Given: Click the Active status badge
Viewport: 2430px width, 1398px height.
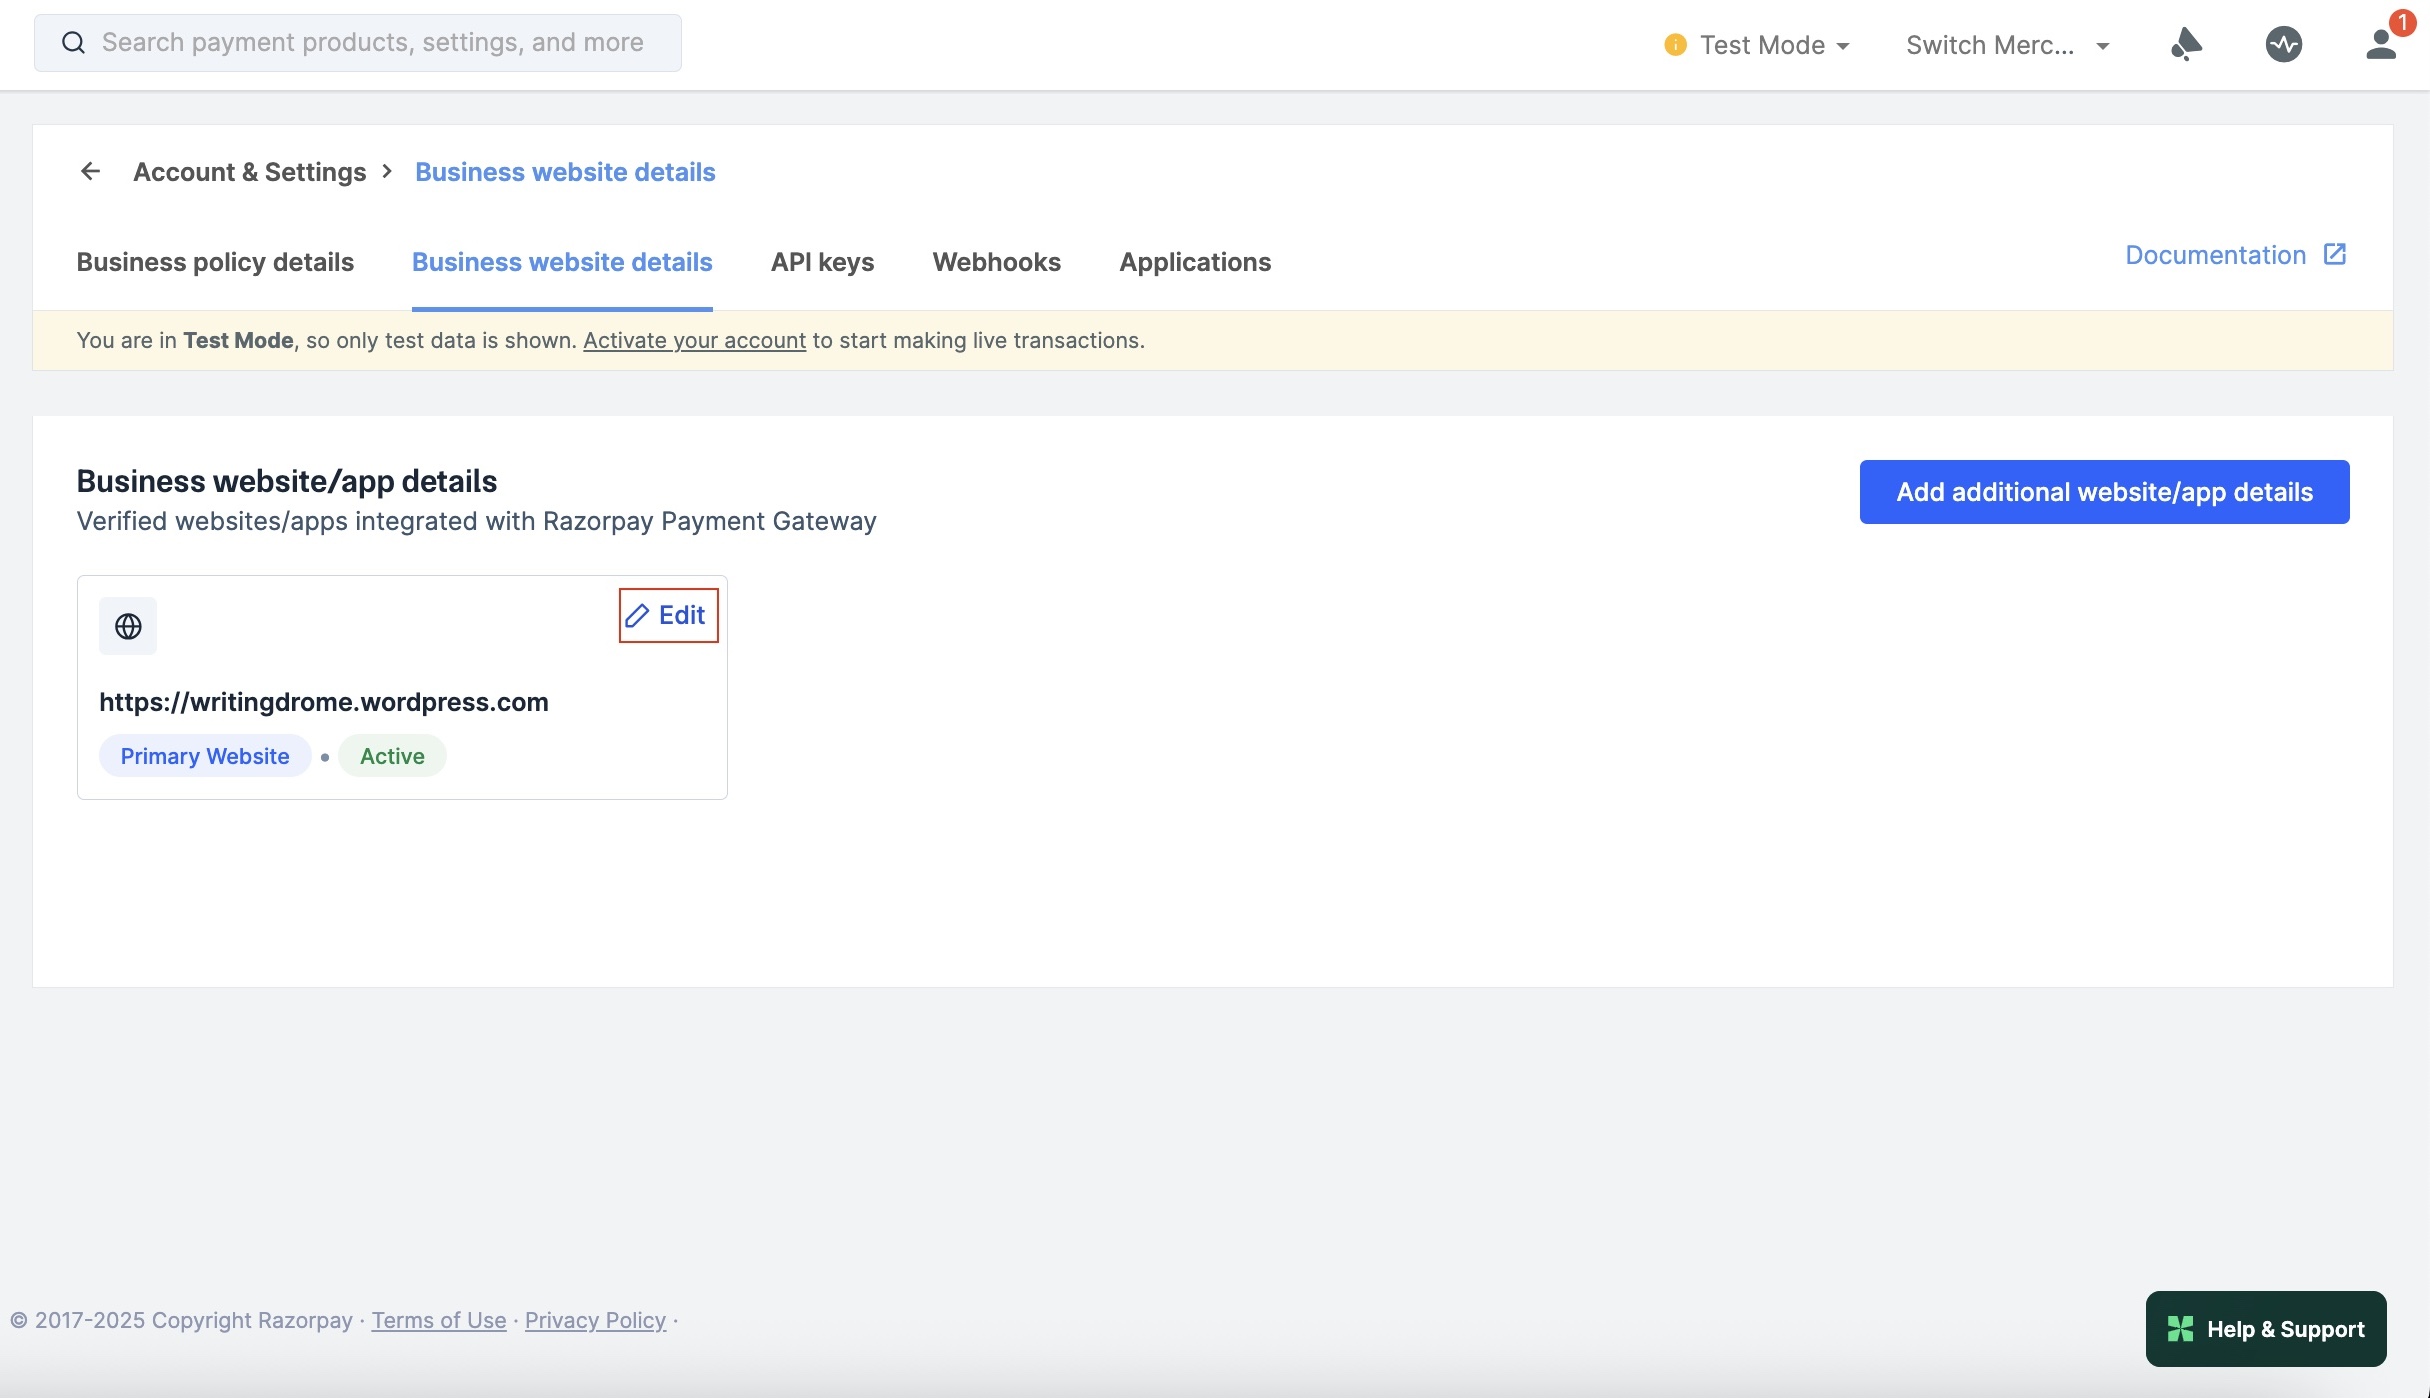Looking at the screenshot, I should (392, 756).
